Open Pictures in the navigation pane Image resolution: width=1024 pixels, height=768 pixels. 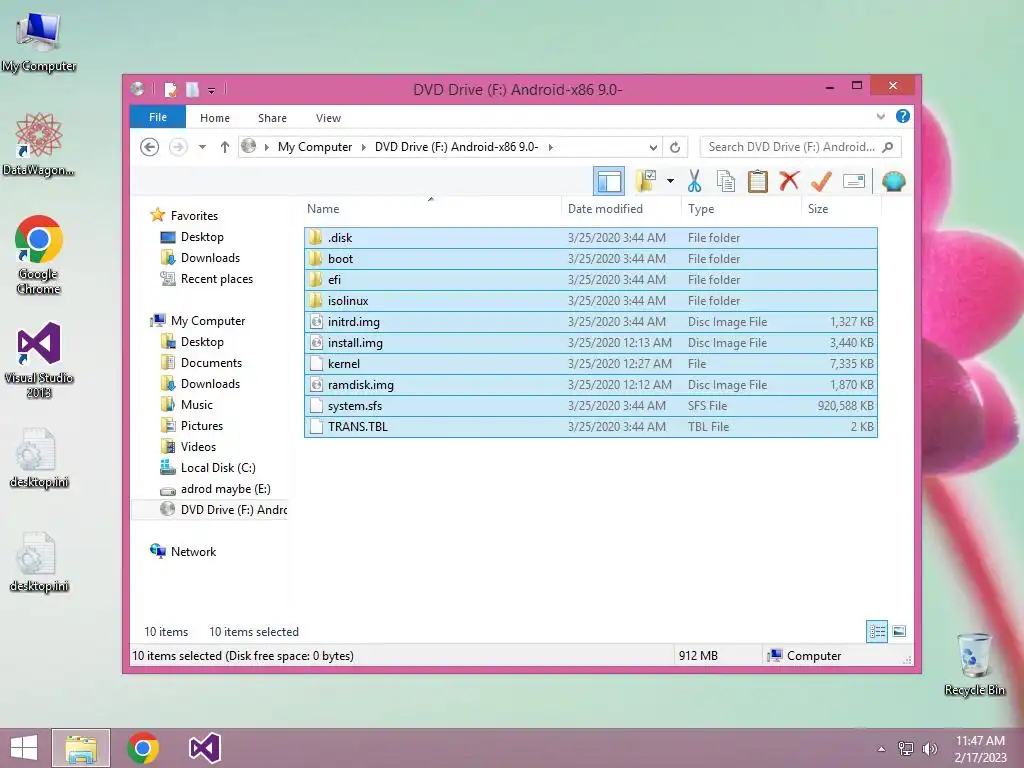tap(192, 426)
